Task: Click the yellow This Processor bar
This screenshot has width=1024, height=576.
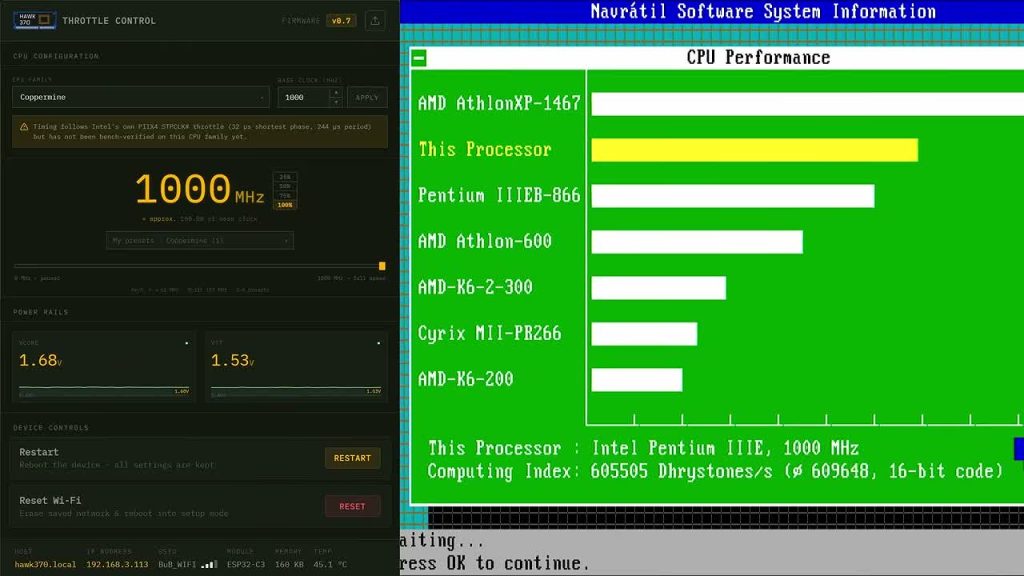Action: [x=754, y=150]
